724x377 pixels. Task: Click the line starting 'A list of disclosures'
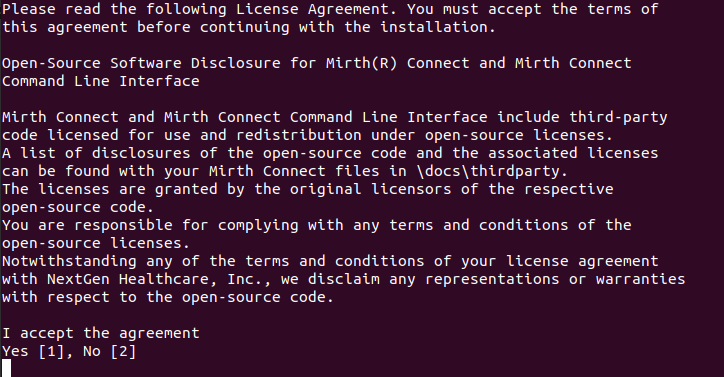[x=330, y=153]
